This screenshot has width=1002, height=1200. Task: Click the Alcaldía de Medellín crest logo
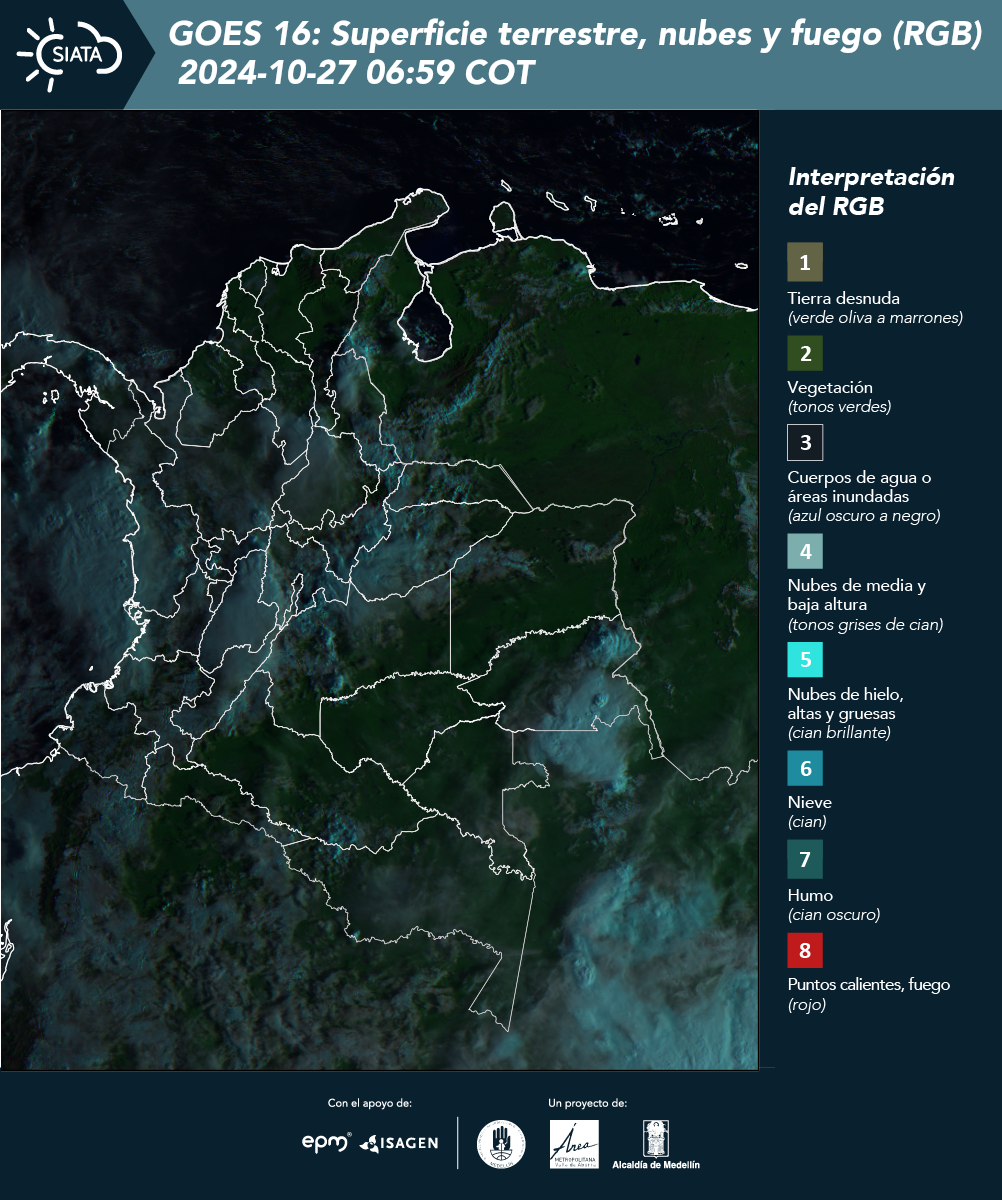click(x=656, y=1144)
